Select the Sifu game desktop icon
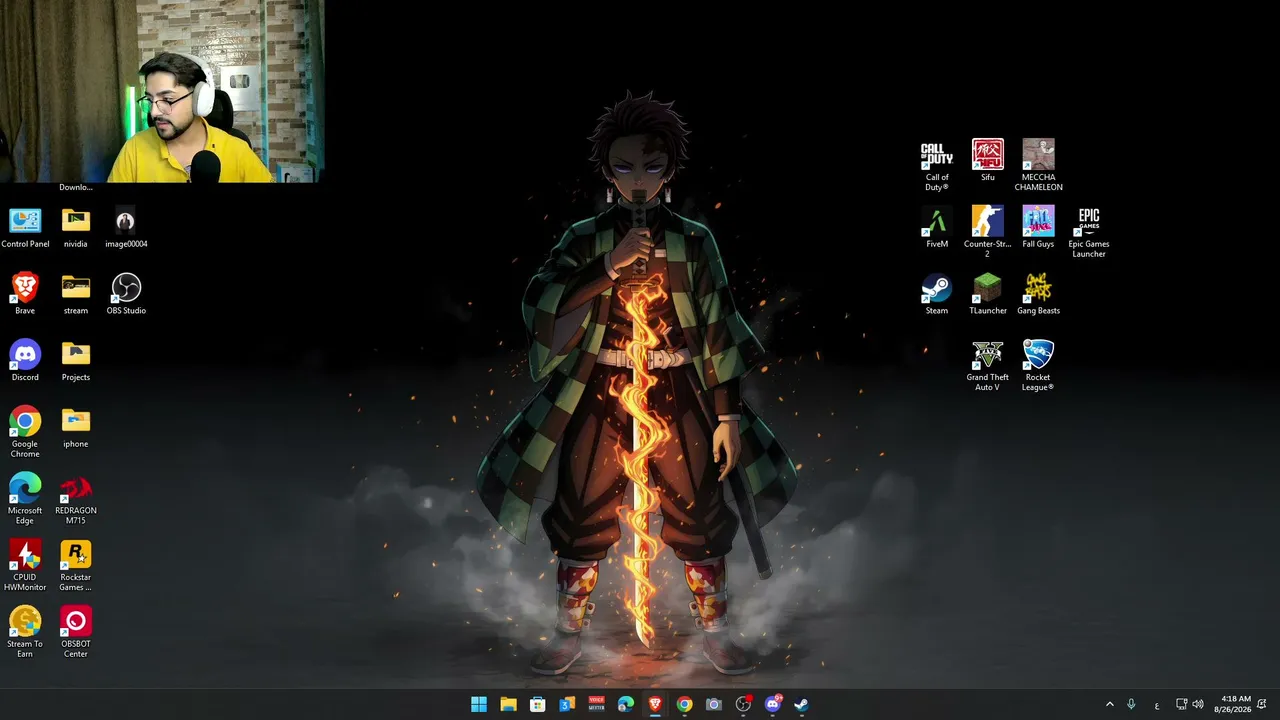The height and width of the screenshot is (720, 1280). pyautogui.click(x=988, y=161)
